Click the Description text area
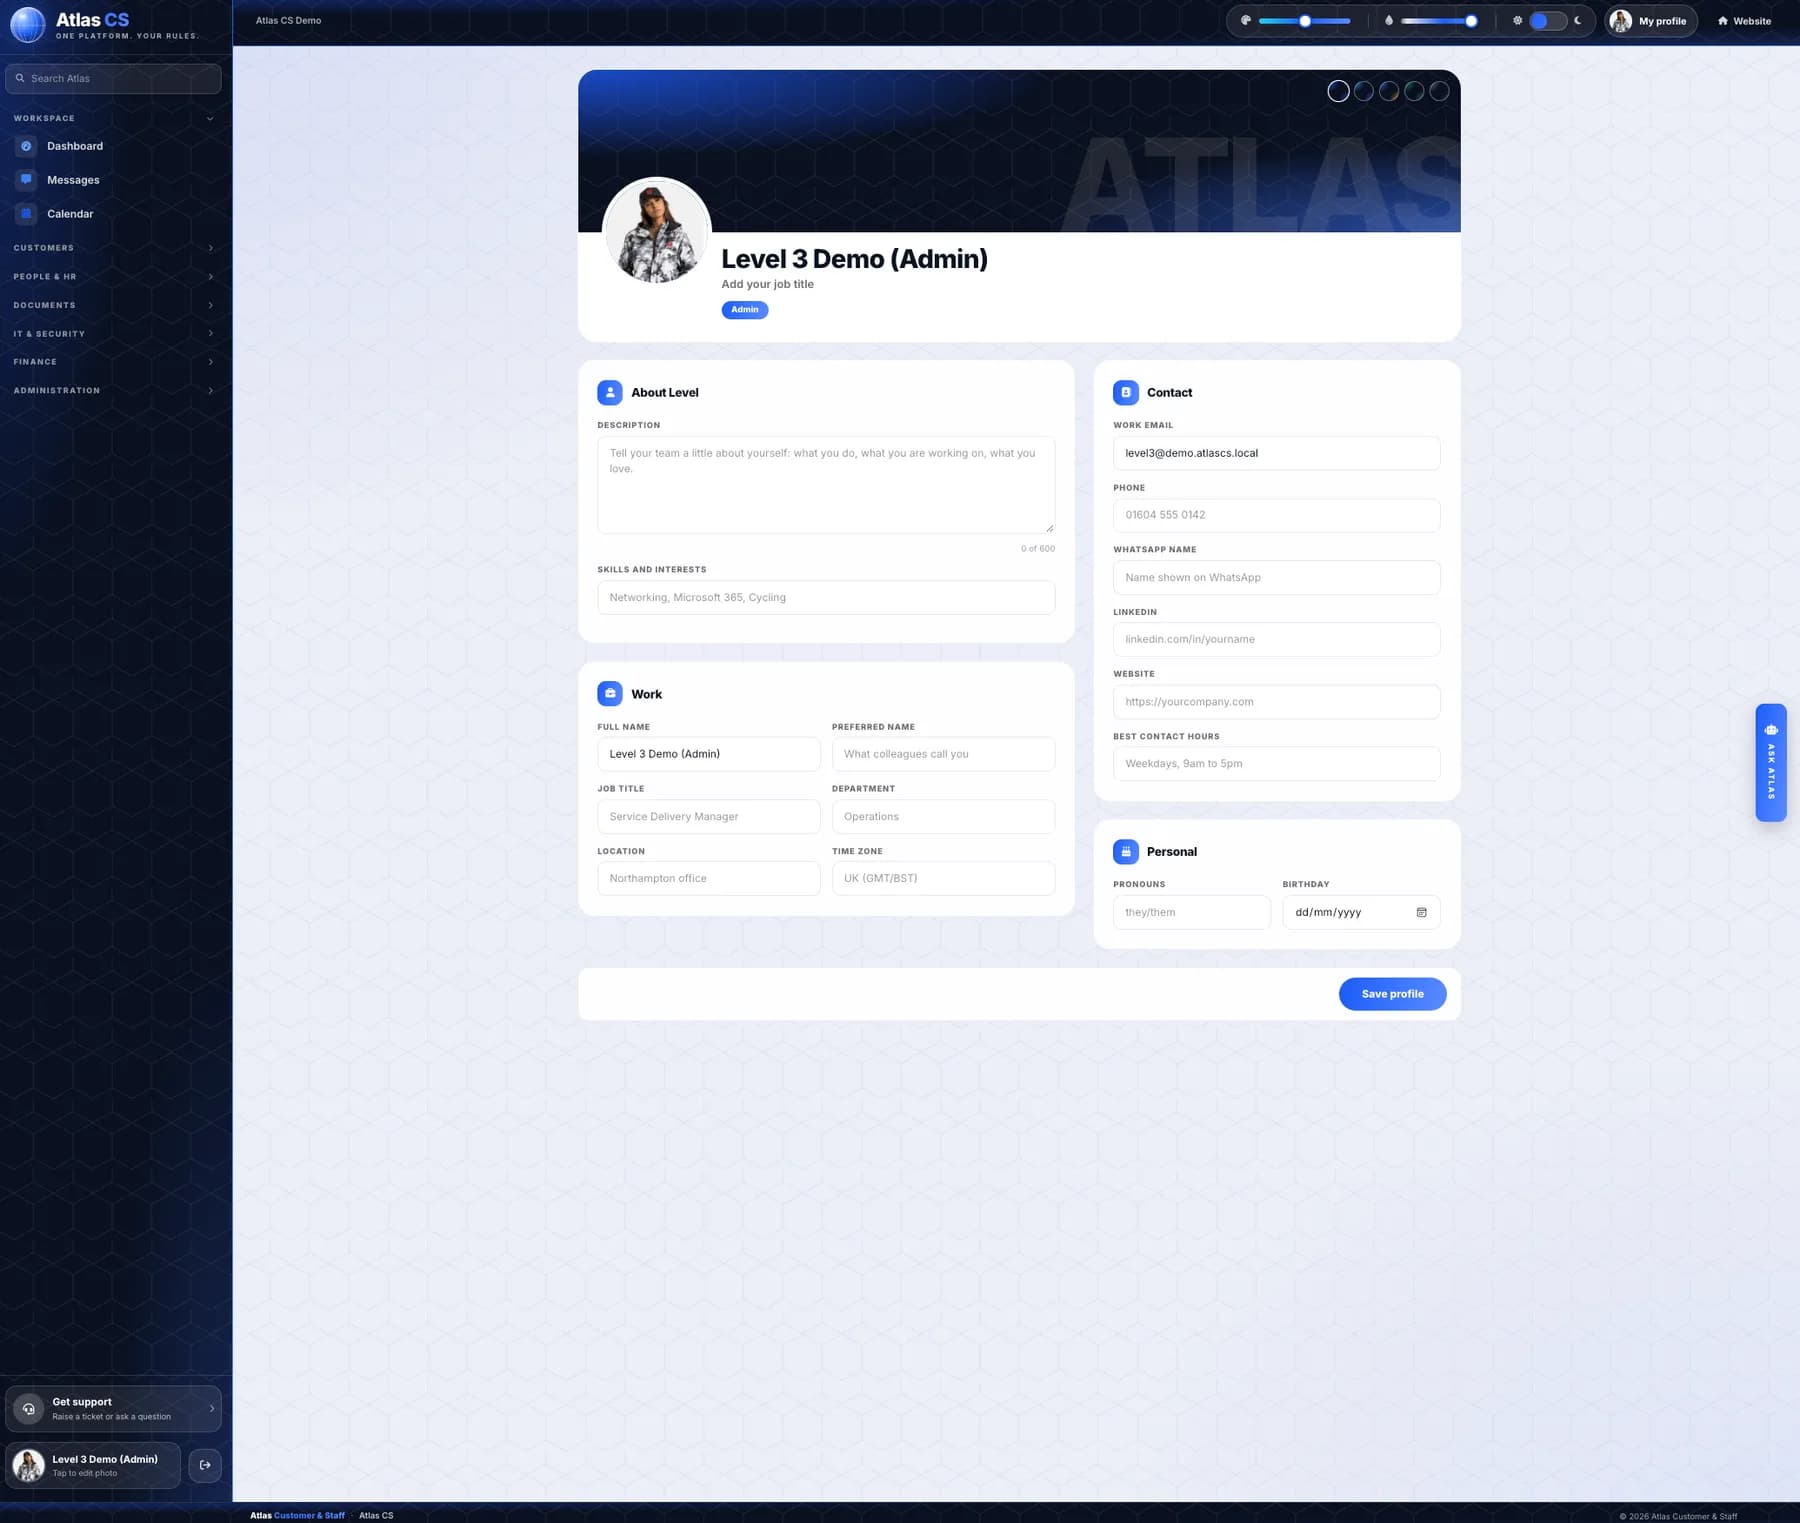 point(826,485)
